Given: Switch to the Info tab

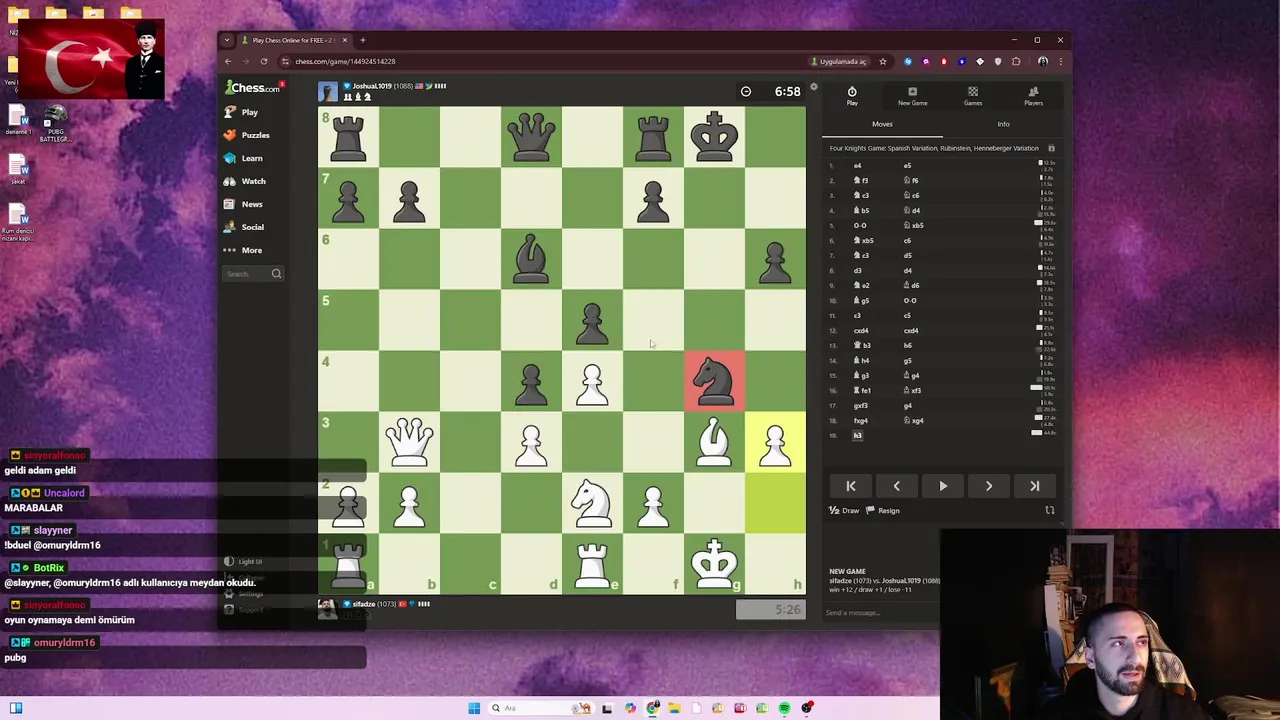Looking at the screenshot, I should pos(1003,125).
